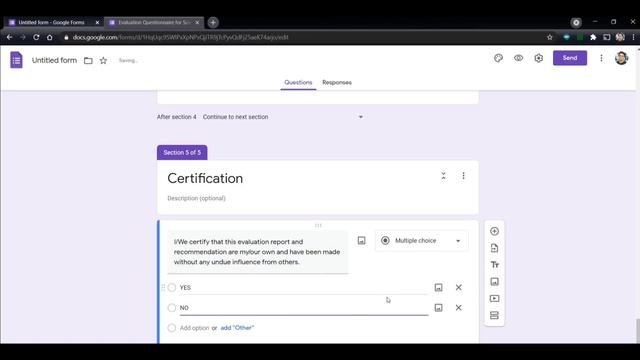Click Add option text
The width and height of the screenshot is (640, 360).
coord(194,328)
